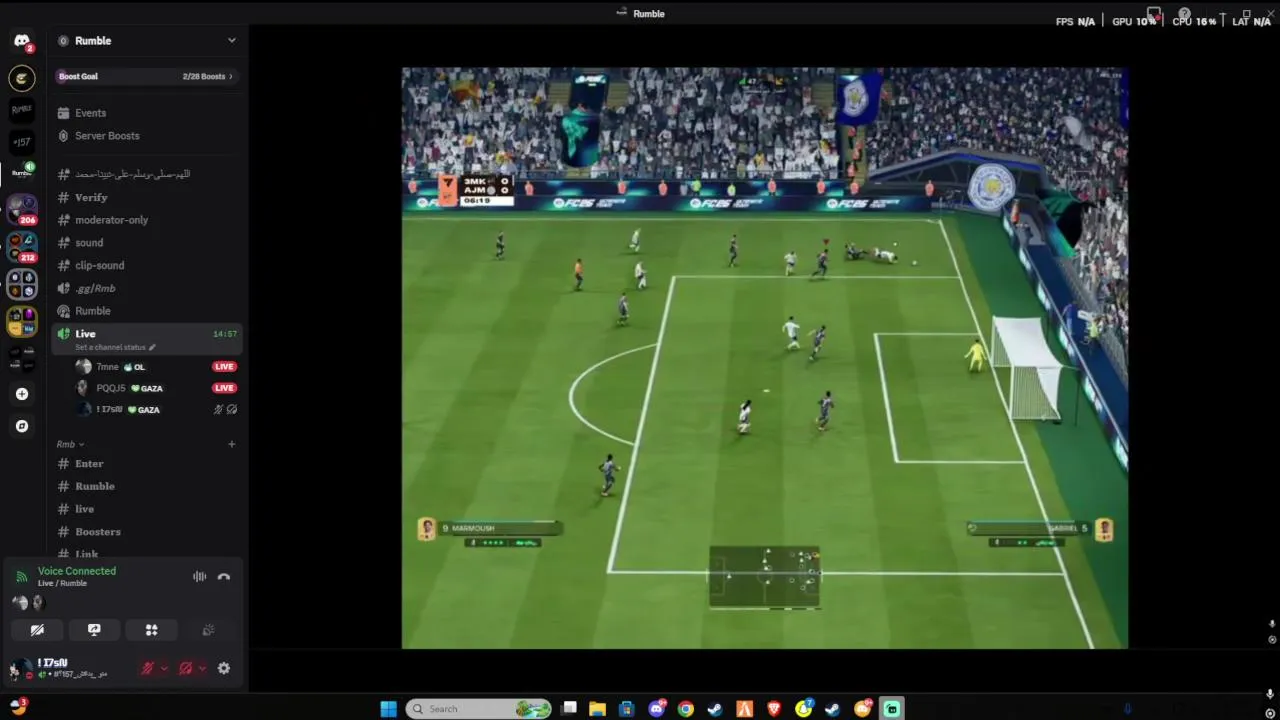This screenshot has width=1280, height=720.
Task: Open Microsoft Store from taskbar
Action: pos(626,709)
